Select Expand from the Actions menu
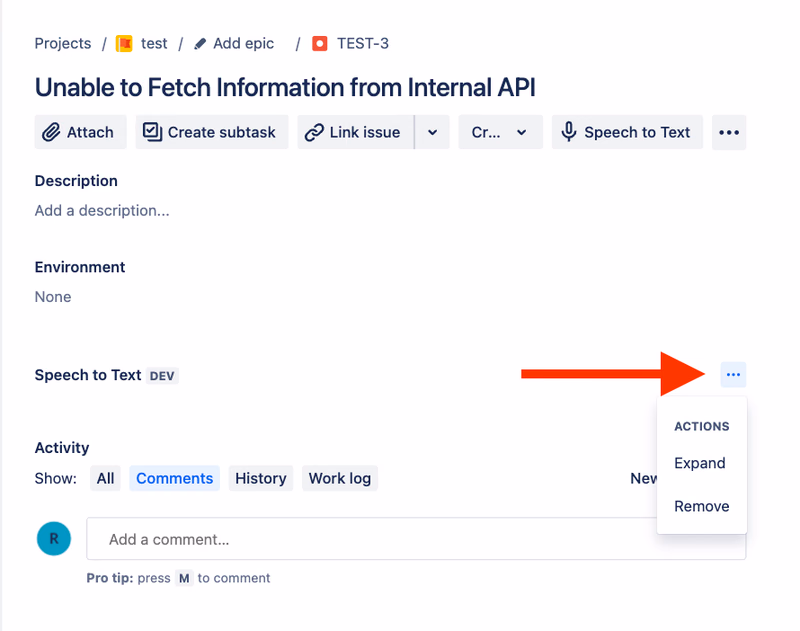This screenshot has width=800, height=631. point(702,463)
